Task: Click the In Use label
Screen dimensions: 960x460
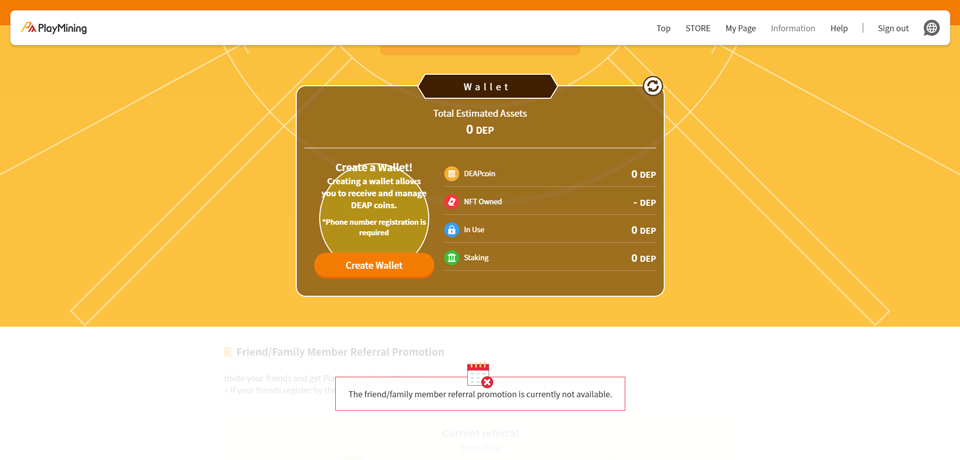Action: 474,230
